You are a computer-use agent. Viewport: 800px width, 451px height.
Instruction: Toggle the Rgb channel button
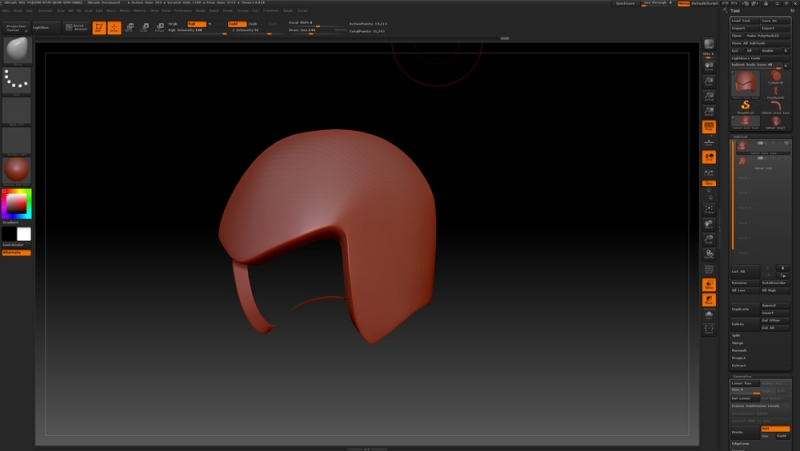[195, 23]
